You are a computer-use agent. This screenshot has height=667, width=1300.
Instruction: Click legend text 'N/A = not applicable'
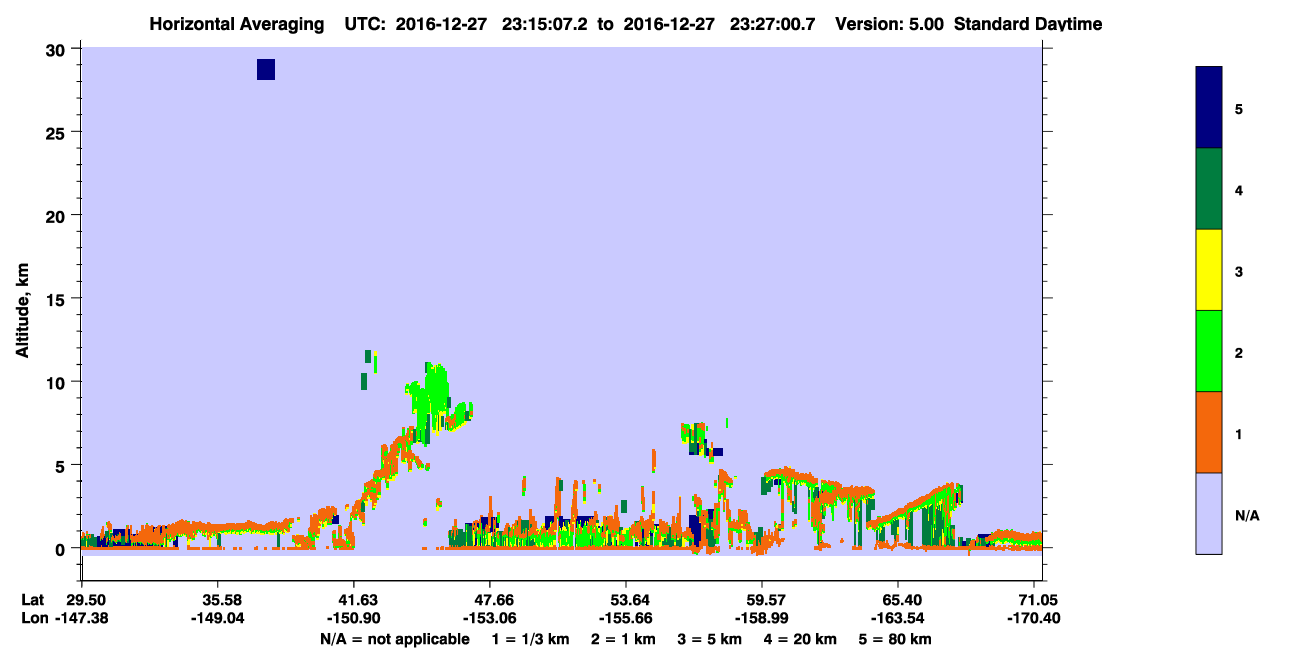[395, 639]
